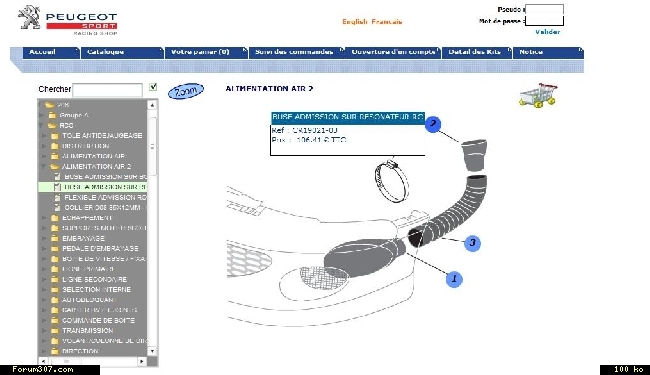The image size is (650, 375).
Task: Expand the EMBRAYAGE folder arrow
Action: (x=44, y=238)
